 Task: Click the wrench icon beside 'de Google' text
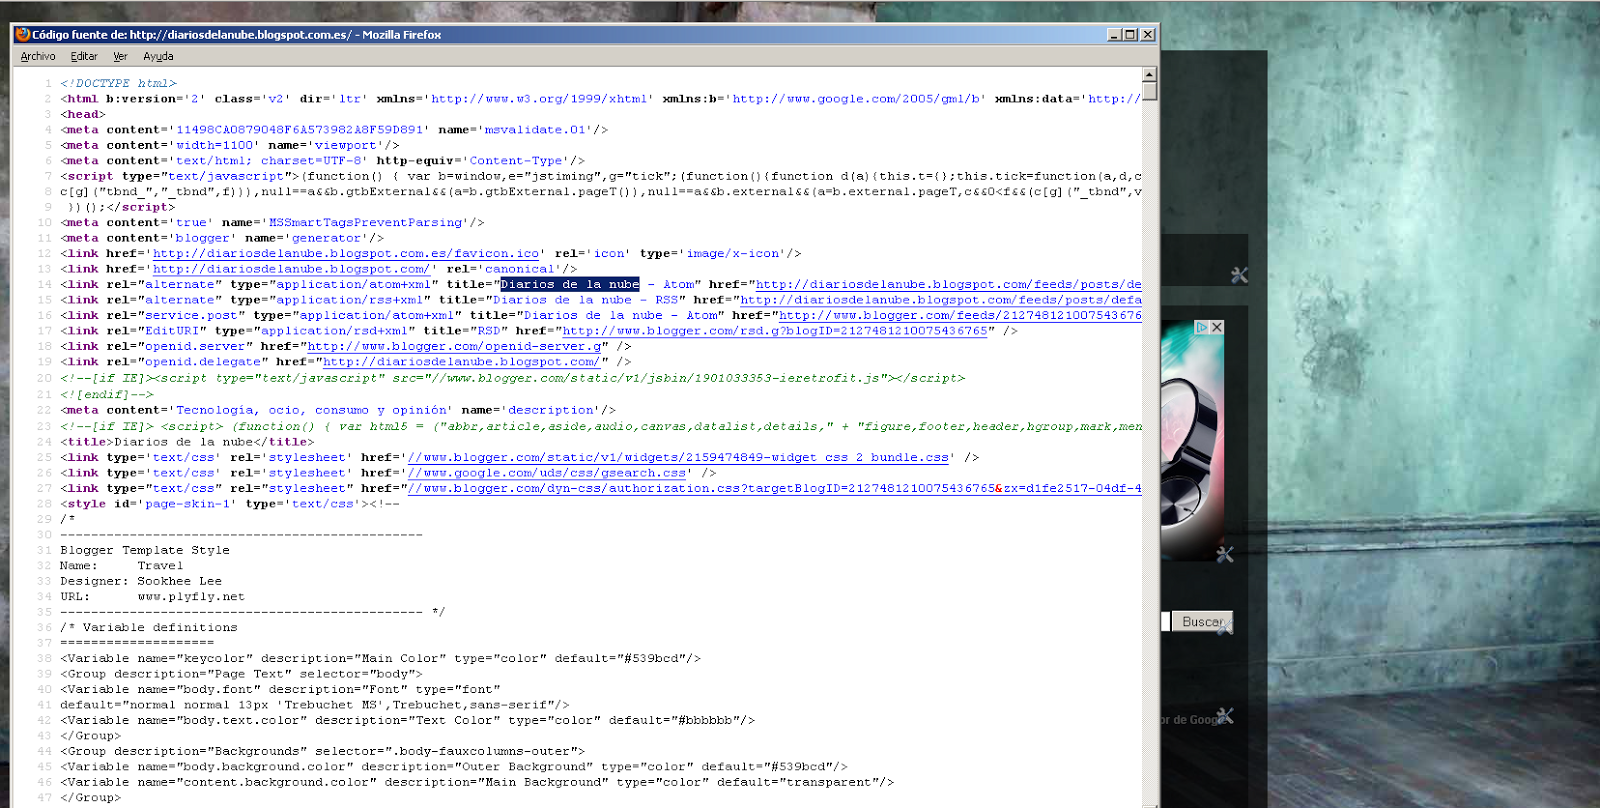pyautogui.click(x=1225, y=716)
